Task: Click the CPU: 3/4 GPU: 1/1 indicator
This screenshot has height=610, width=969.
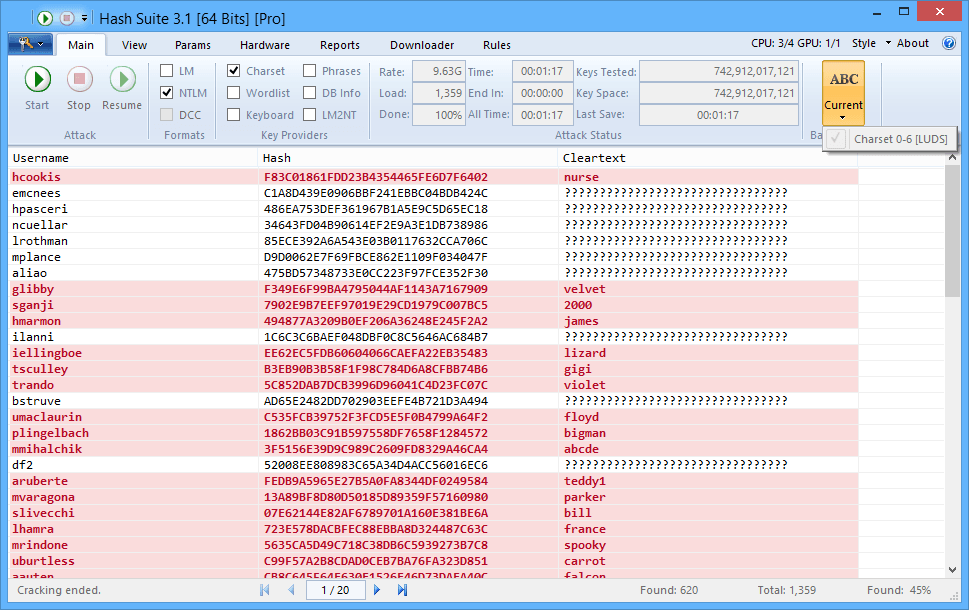Action: coord(795,43)
